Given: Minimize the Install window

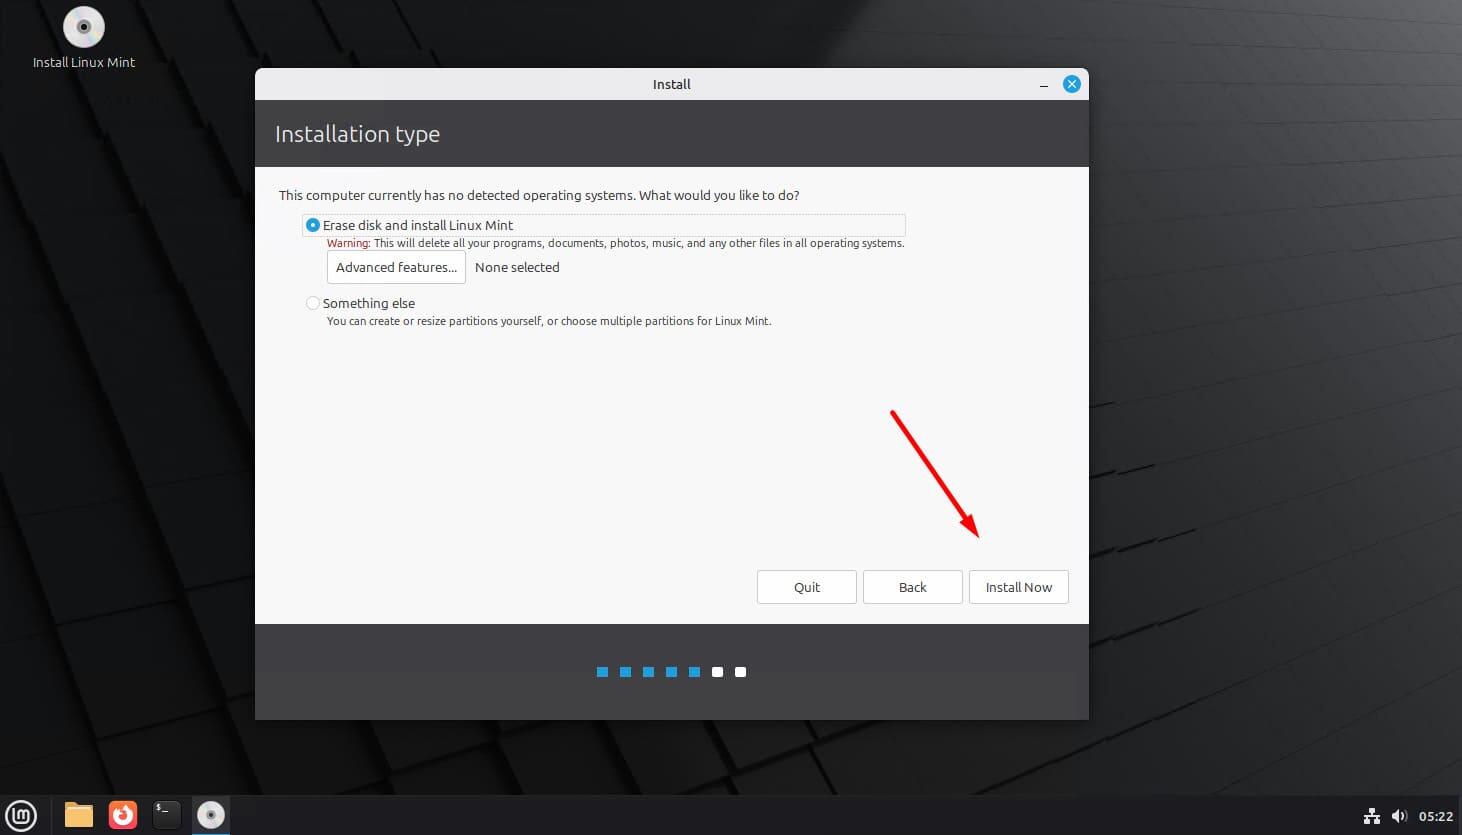Looking at the screenshot, I should tap(1043, 85).
